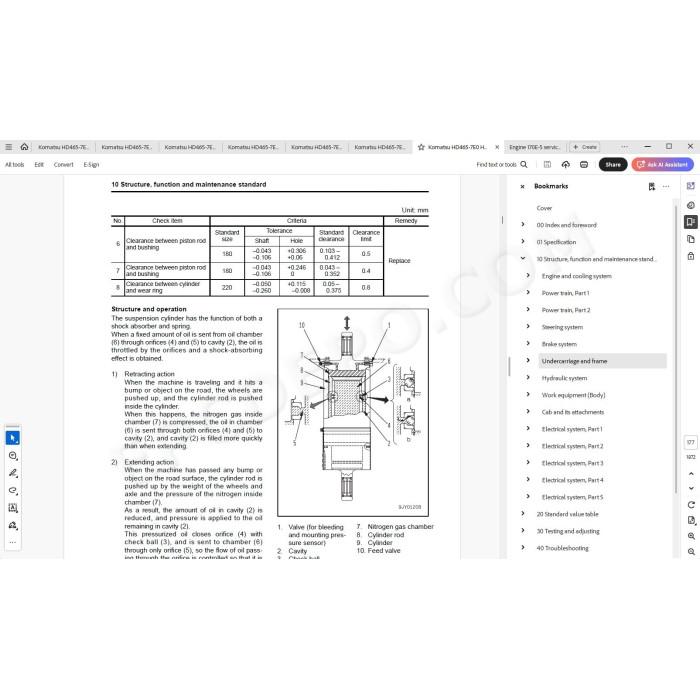Select the add text box tool
This screenshot has width=700, height=700.
pos(12,508)
